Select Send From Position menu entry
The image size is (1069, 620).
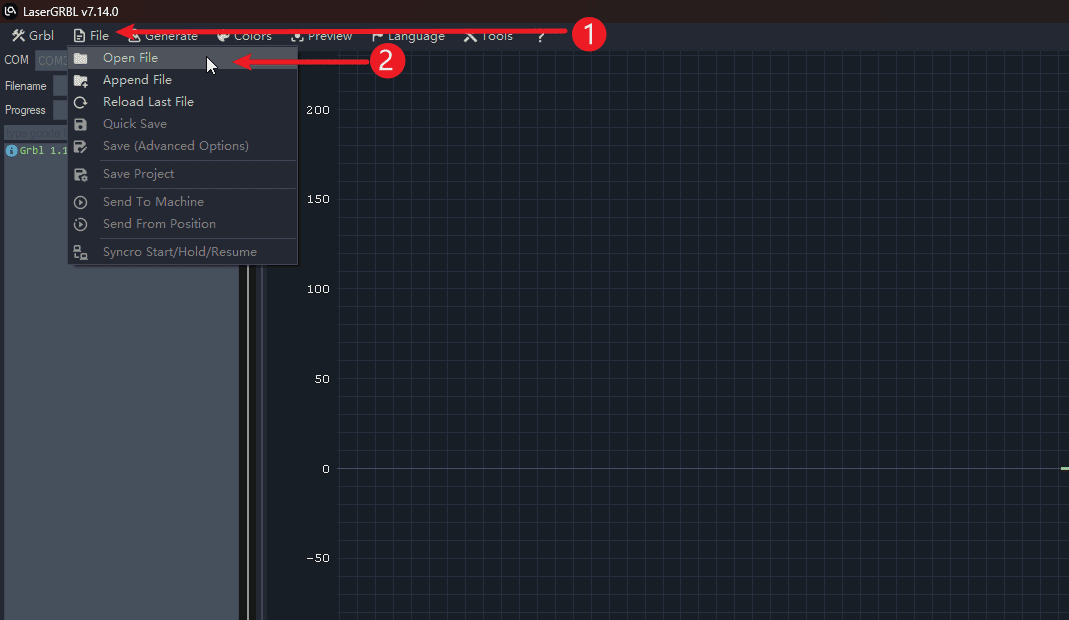(159, 224)
